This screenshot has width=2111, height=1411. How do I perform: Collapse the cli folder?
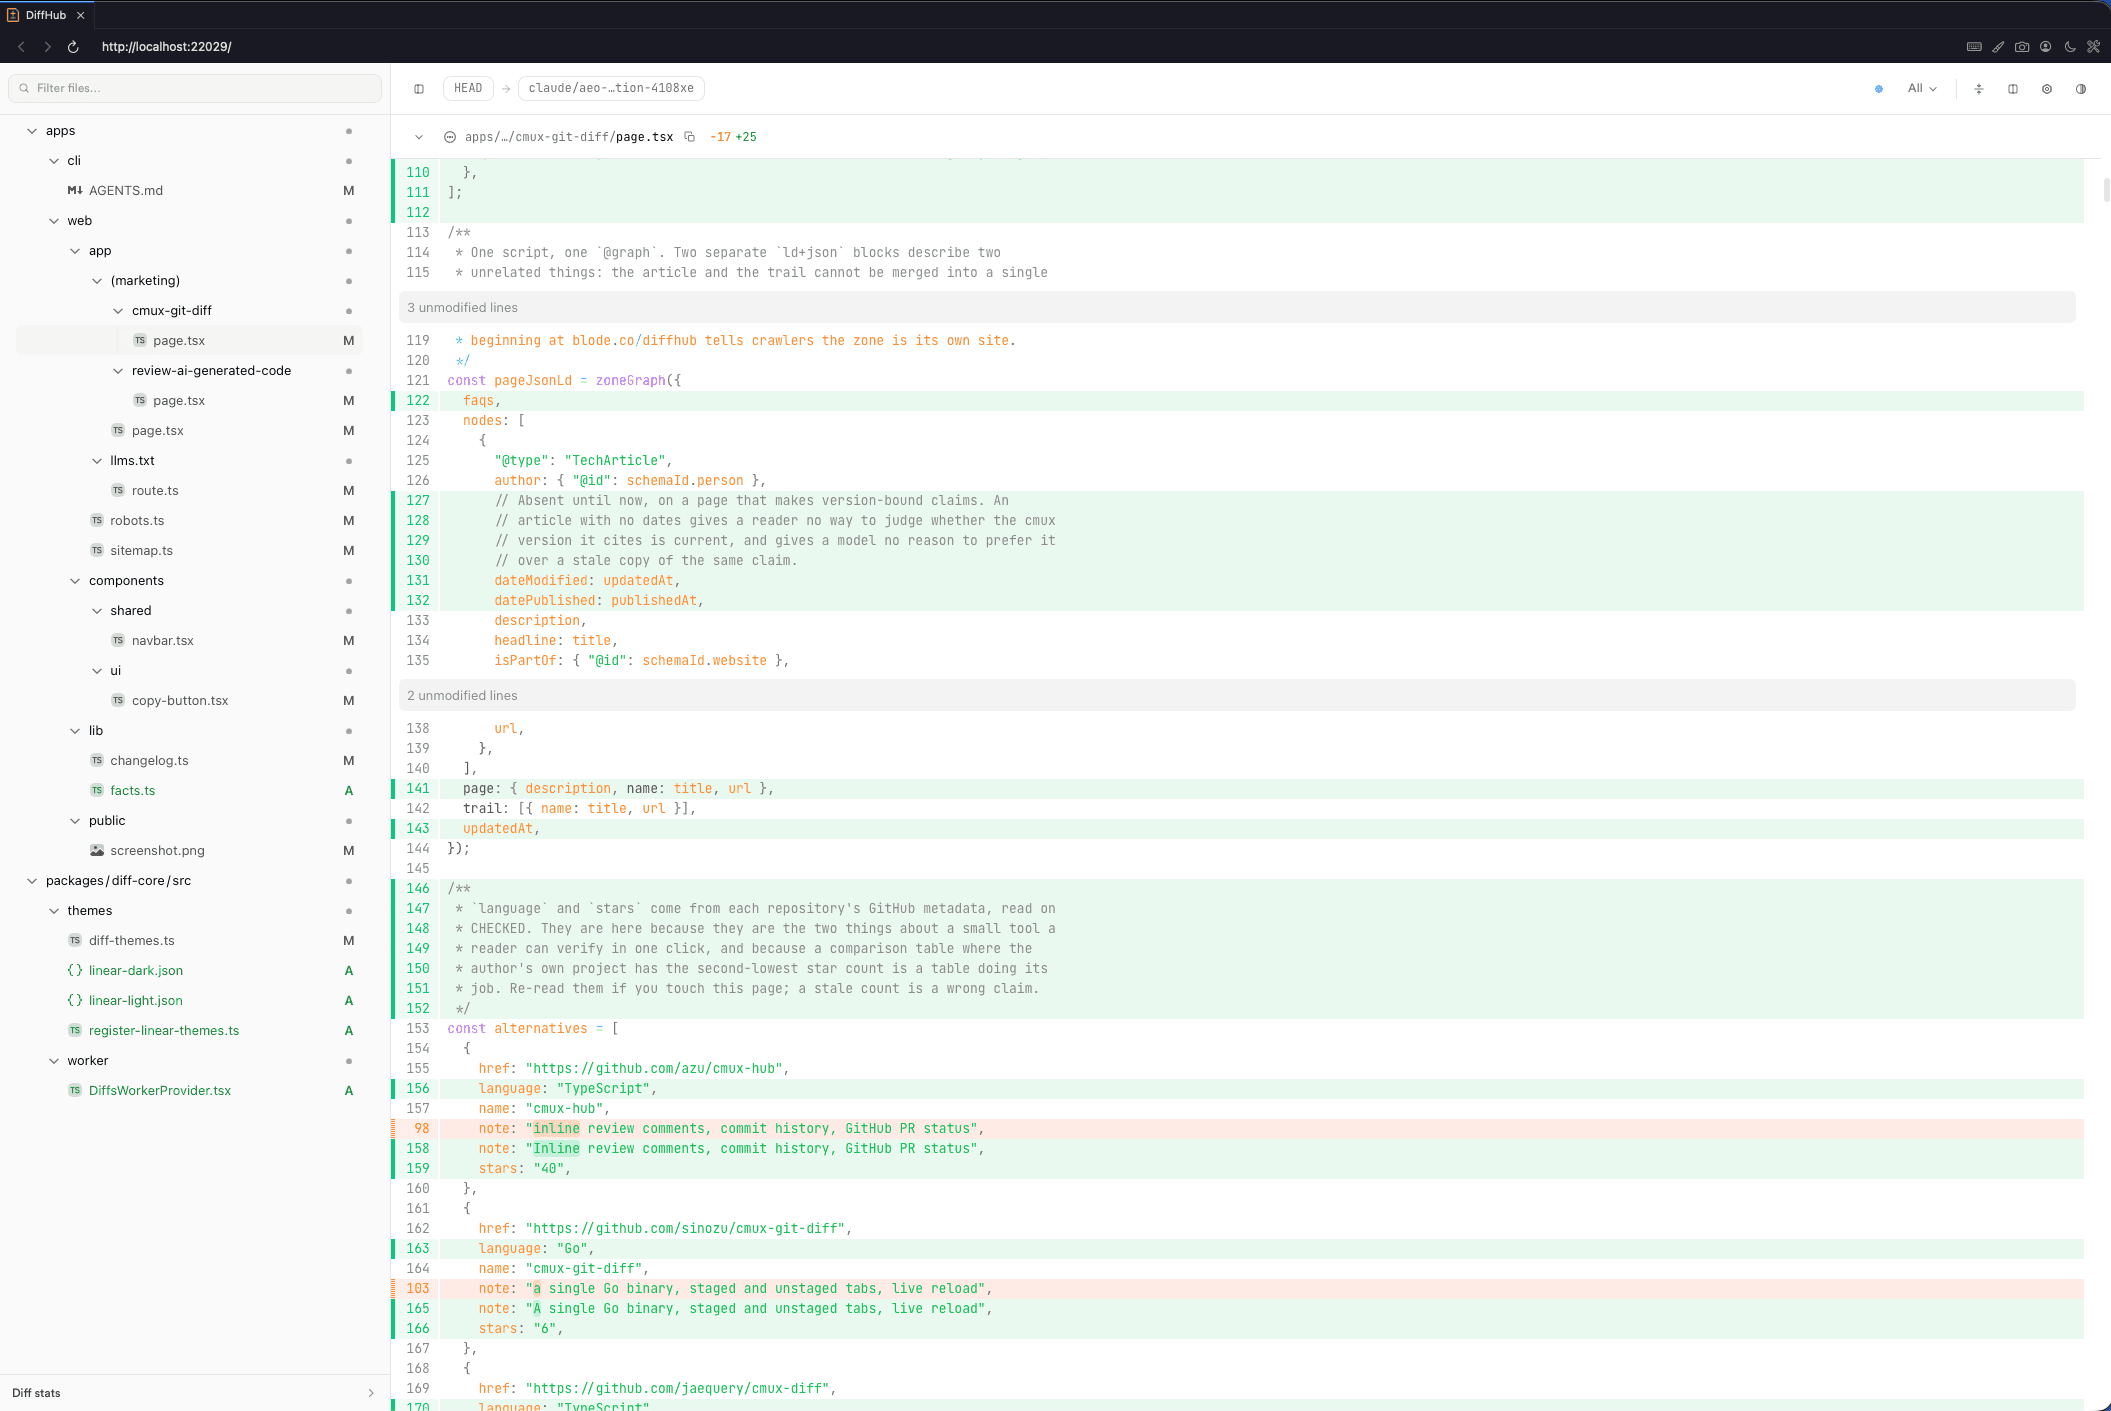pos(54,160)
